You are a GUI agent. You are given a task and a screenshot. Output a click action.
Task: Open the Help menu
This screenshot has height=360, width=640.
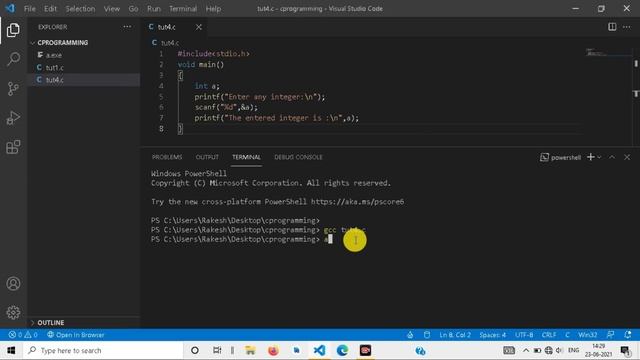(x=213, y=9)
